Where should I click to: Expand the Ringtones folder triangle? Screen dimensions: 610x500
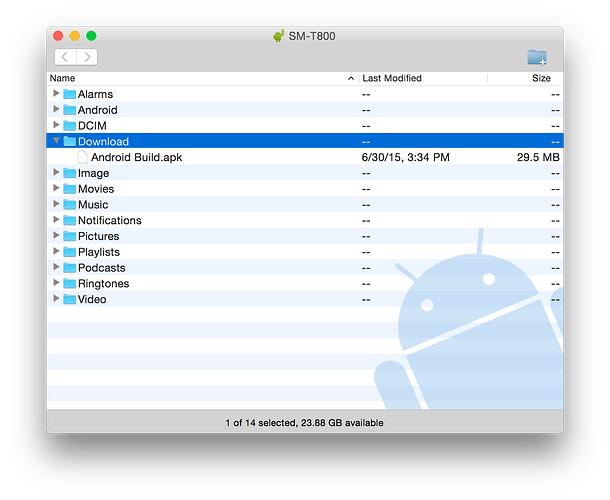click(56, 282)
